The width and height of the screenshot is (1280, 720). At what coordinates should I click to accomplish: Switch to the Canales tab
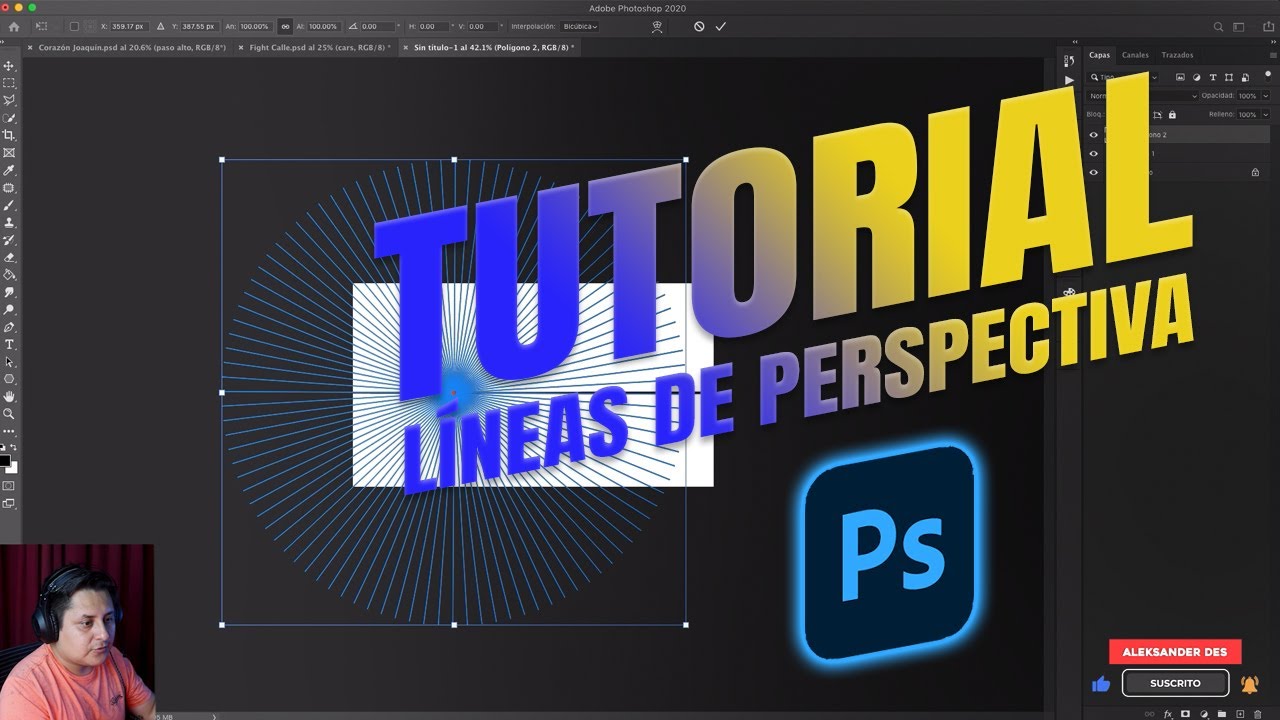pyautogui.click(x=1135, y=56)
